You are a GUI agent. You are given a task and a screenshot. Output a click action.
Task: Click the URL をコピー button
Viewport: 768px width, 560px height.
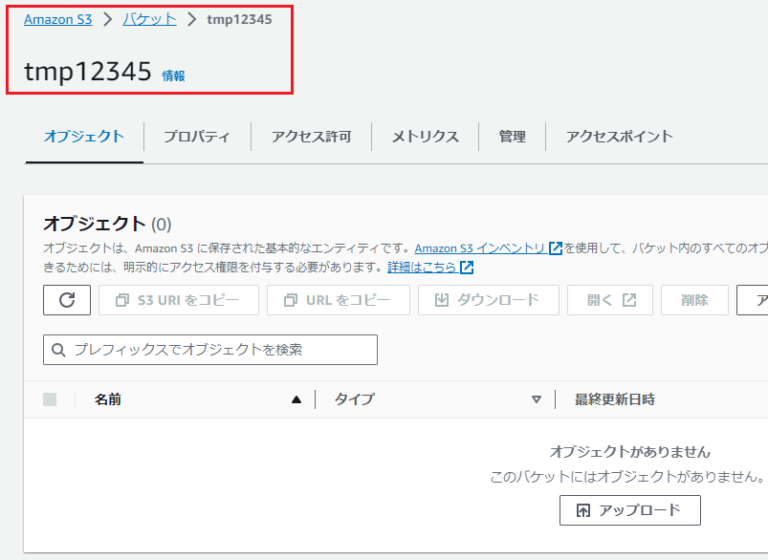tap(338, 300)
